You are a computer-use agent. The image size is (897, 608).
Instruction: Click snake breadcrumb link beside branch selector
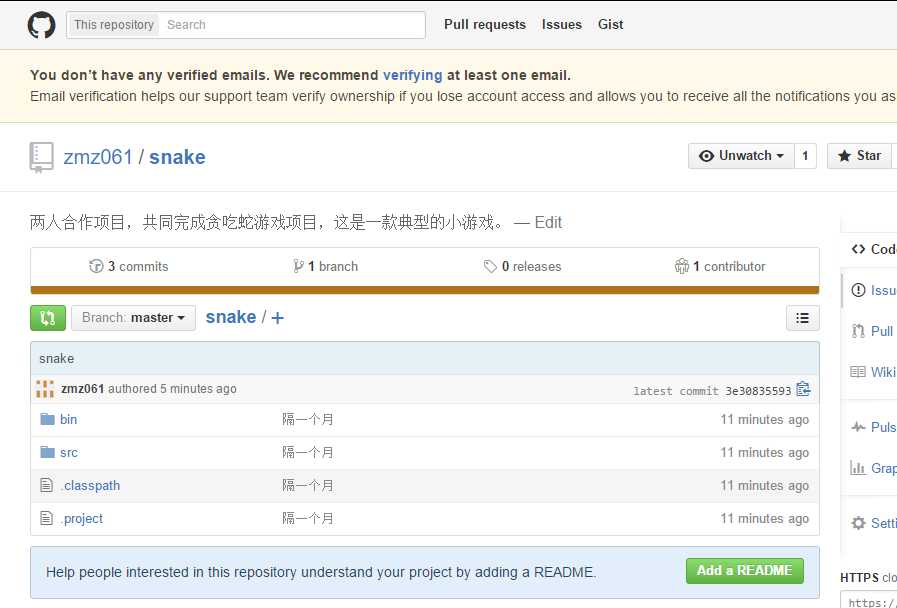click(x=231, y=317)
